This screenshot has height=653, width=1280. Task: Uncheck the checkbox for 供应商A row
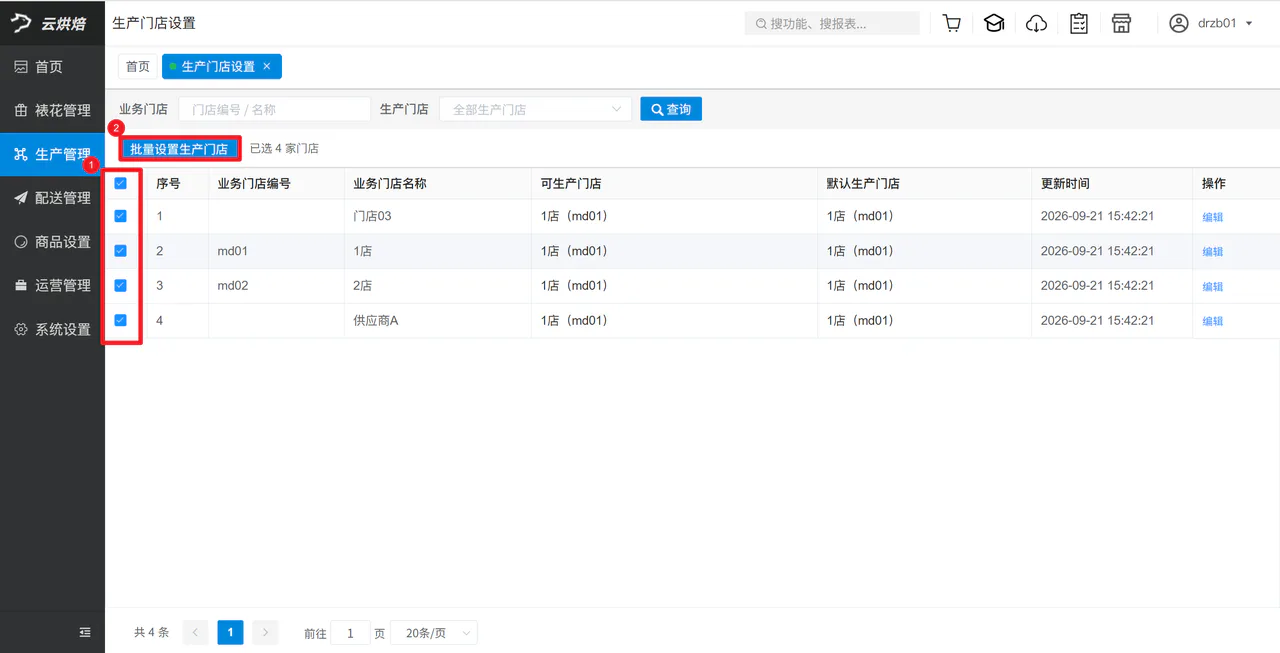click(x=120, y=320)
